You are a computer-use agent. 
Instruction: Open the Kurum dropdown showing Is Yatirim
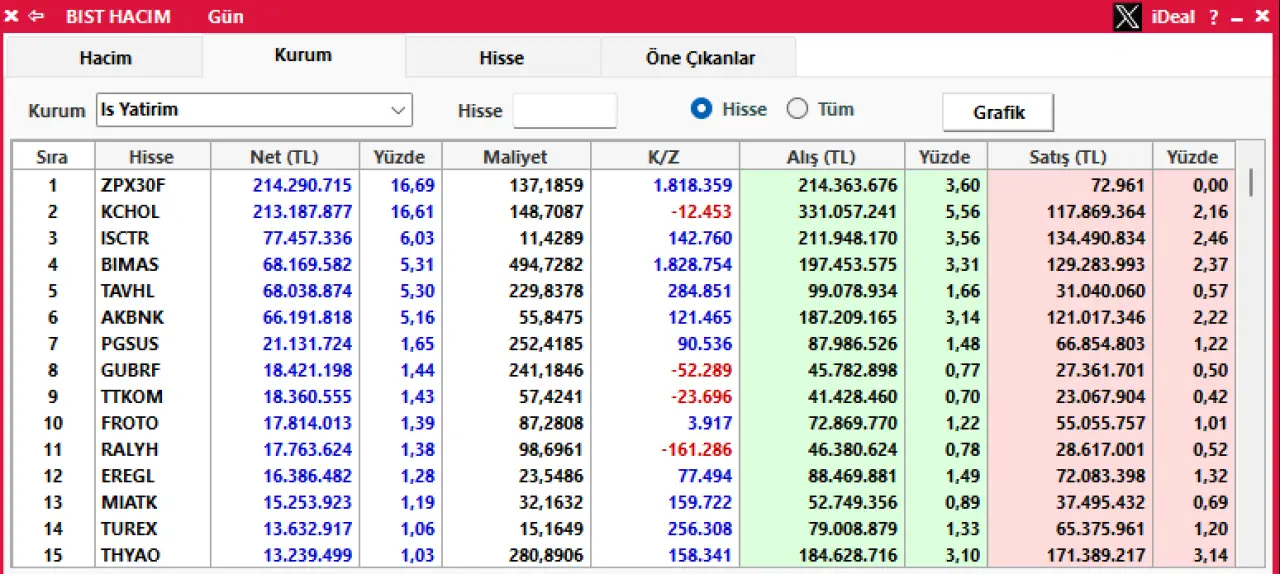click(255, 110)
